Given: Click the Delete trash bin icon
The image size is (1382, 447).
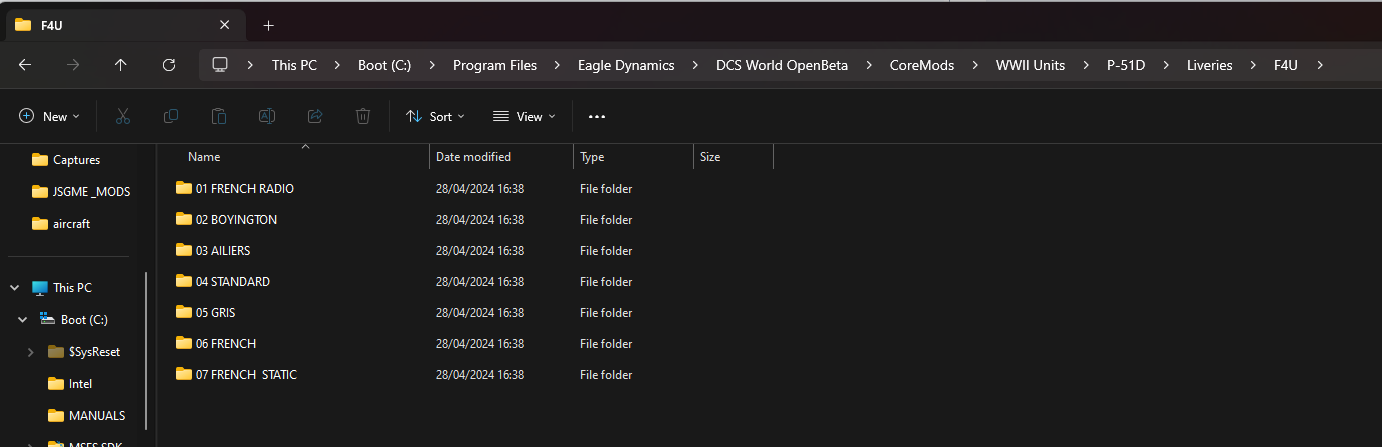Looking at the screenshot, I should (363, 116).
